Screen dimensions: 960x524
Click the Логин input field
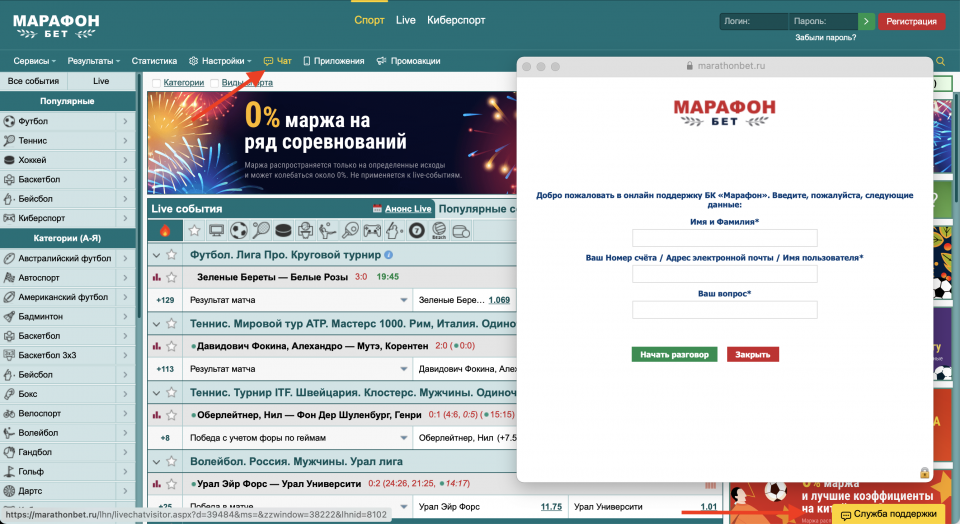tap(754, 21)
